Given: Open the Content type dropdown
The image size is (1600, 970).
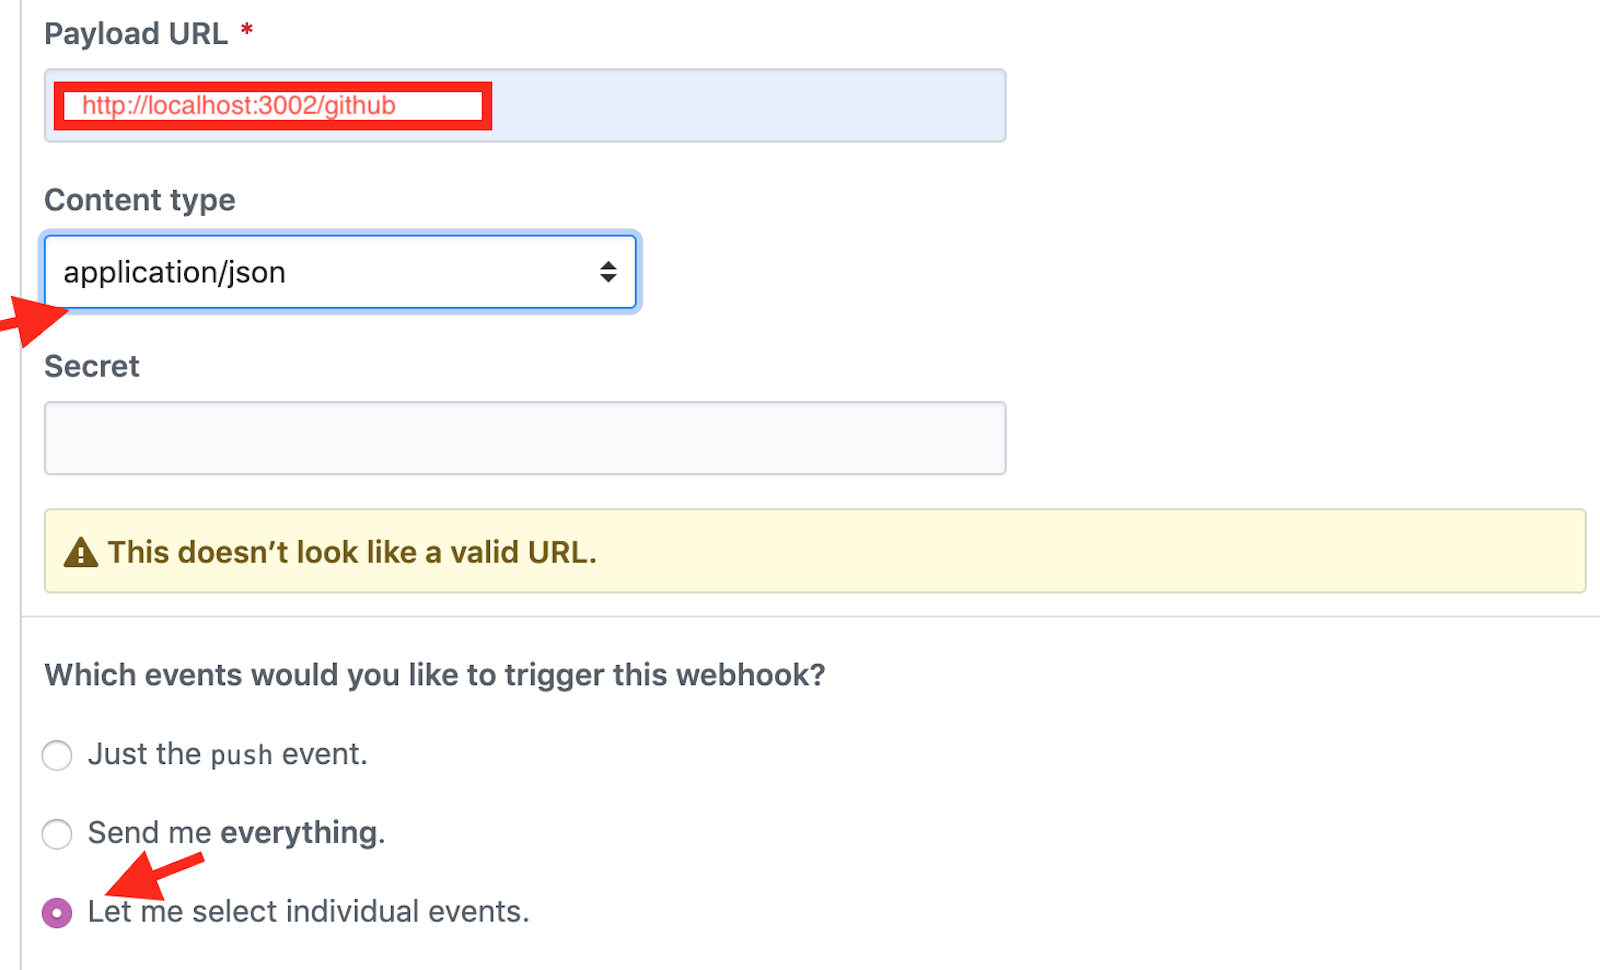Looking at the screenshot, I should click(340, 272).
